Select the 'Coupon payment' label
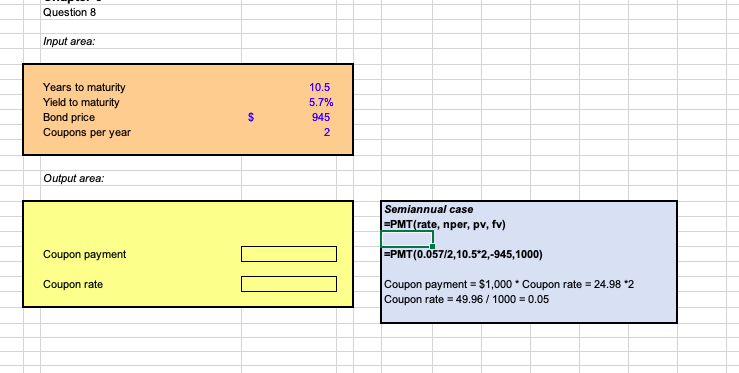The width and height of the screenshot is (739, 373). (x=84, y=255)
